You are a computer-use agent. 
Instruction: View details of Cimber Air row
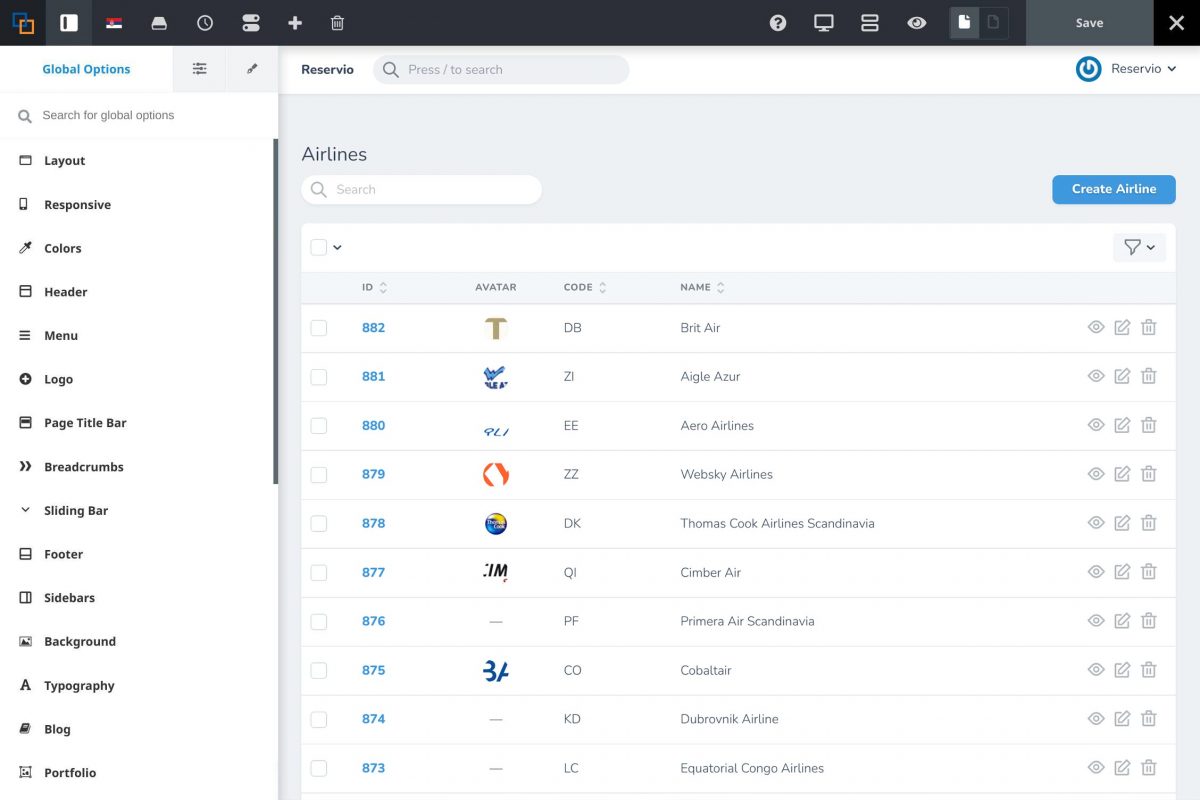(1096, 572)
